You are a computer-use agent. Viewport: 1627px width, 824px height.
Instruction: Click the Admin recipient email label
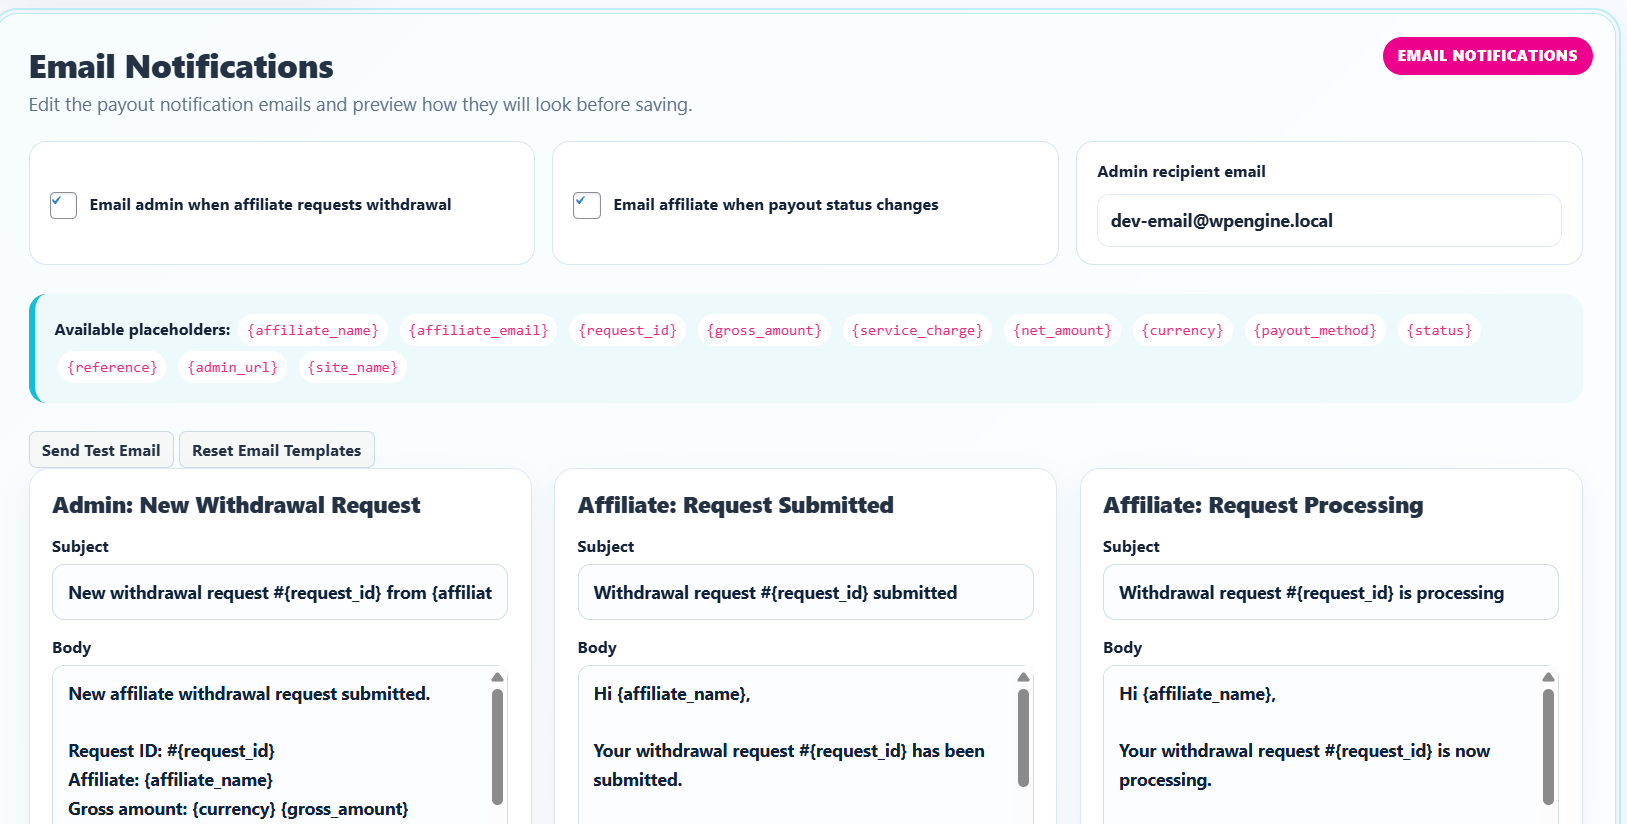(x=1181, y=172)
